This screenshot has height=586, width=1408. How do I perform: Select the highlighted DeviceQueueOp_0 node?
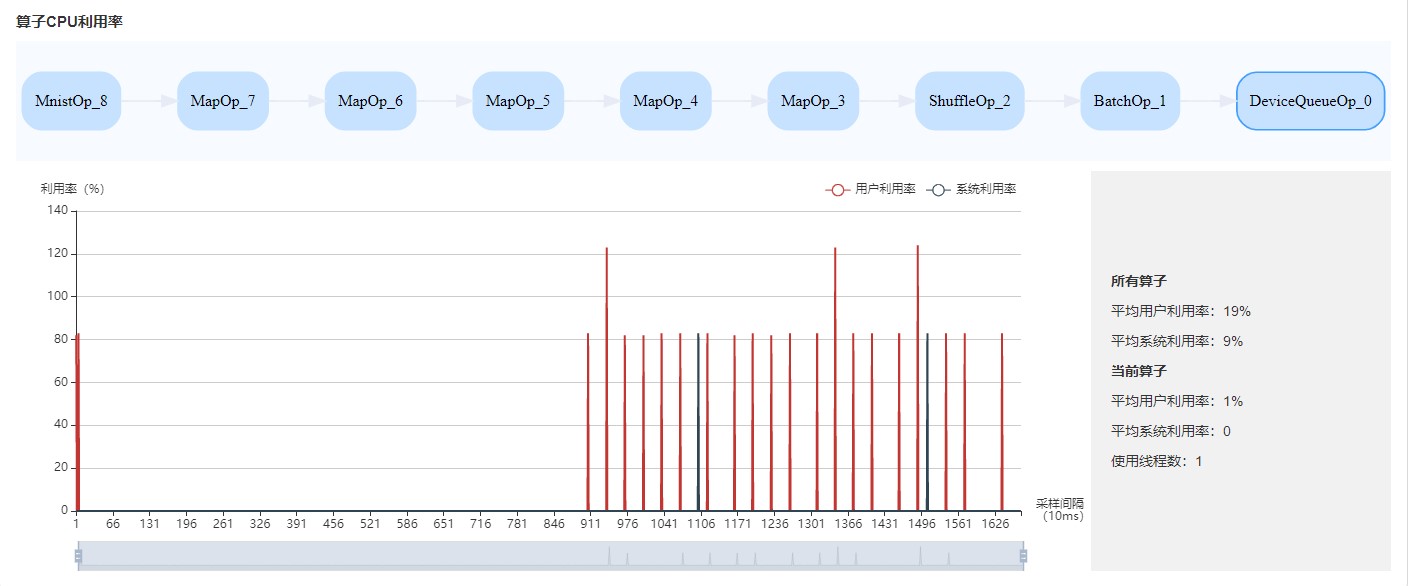click(1310, 101)
